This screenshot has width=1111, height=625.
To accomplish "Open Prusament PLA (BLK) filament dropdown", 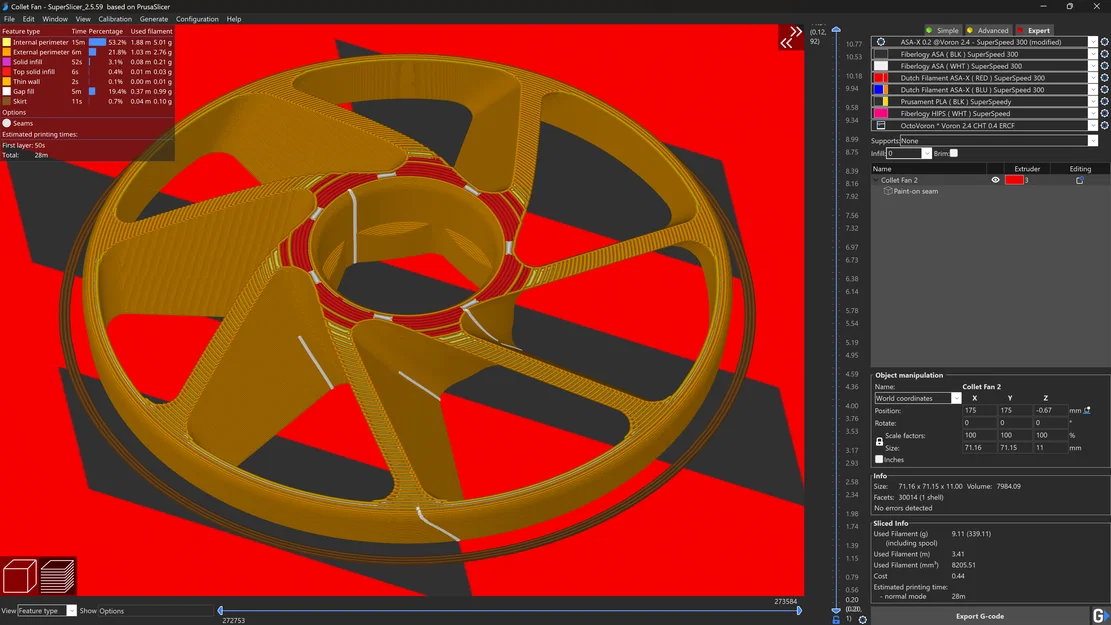I will (x=1093, y=101).
